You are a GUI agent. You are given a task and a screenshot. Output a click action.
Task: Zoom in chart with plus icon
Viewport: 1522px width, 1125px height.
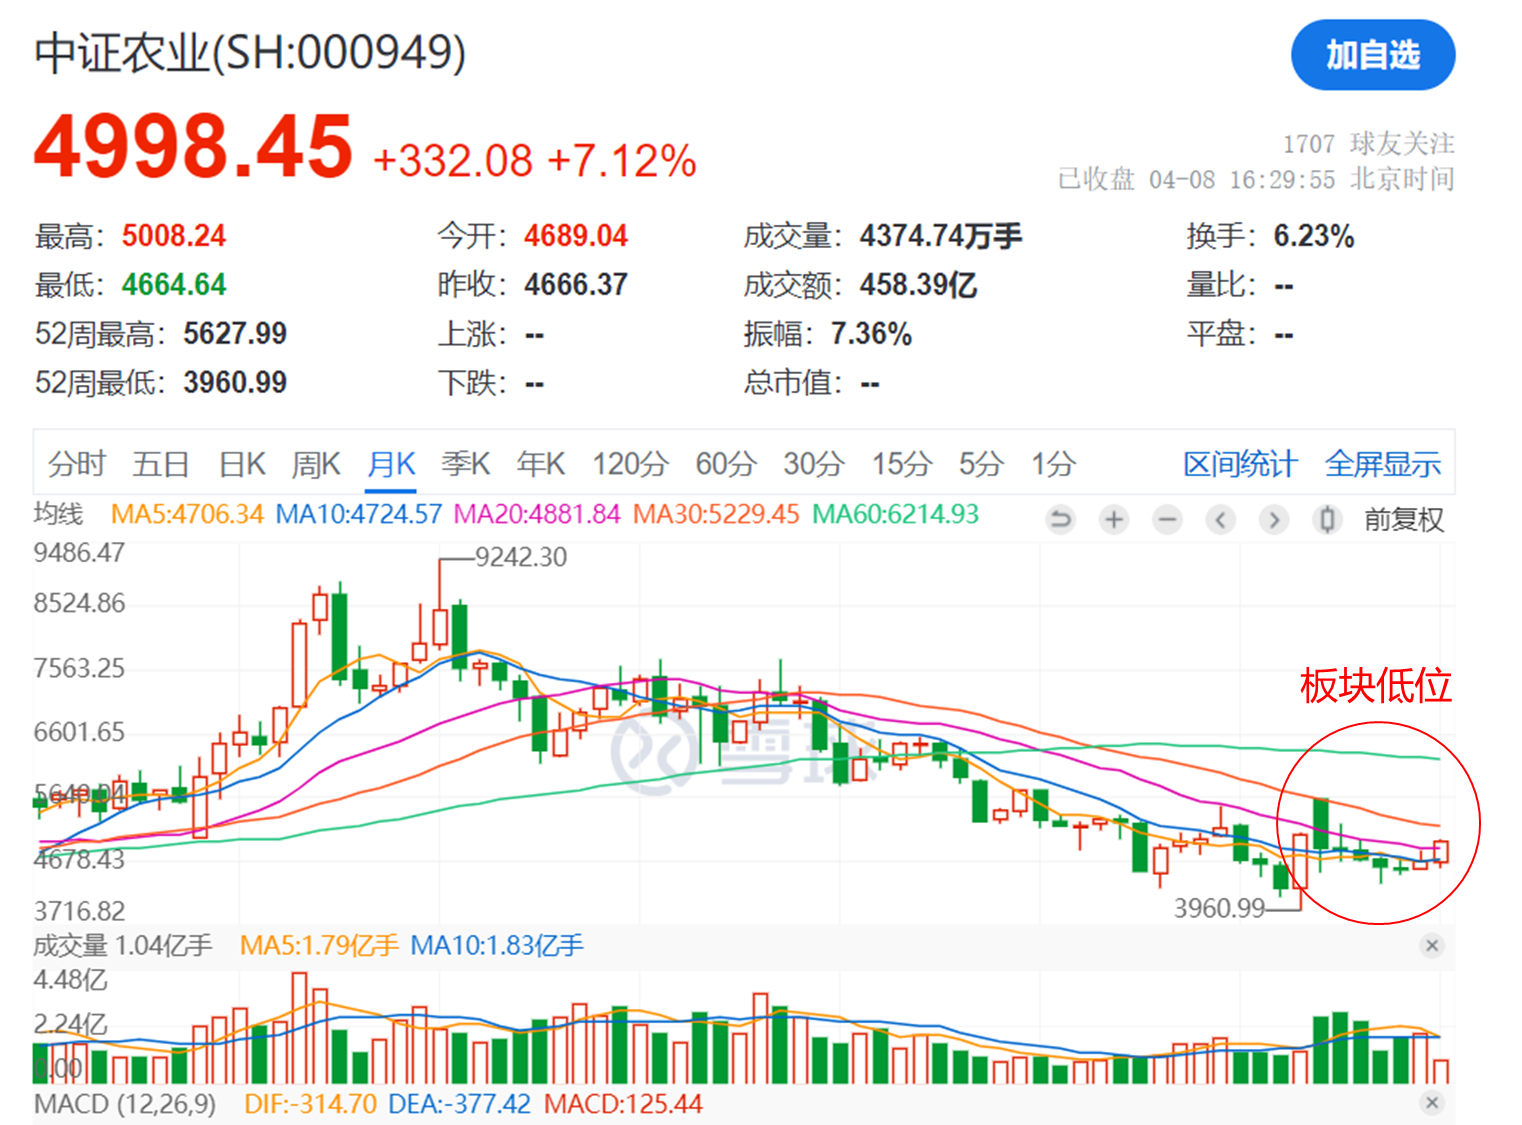pos(1113,519)
